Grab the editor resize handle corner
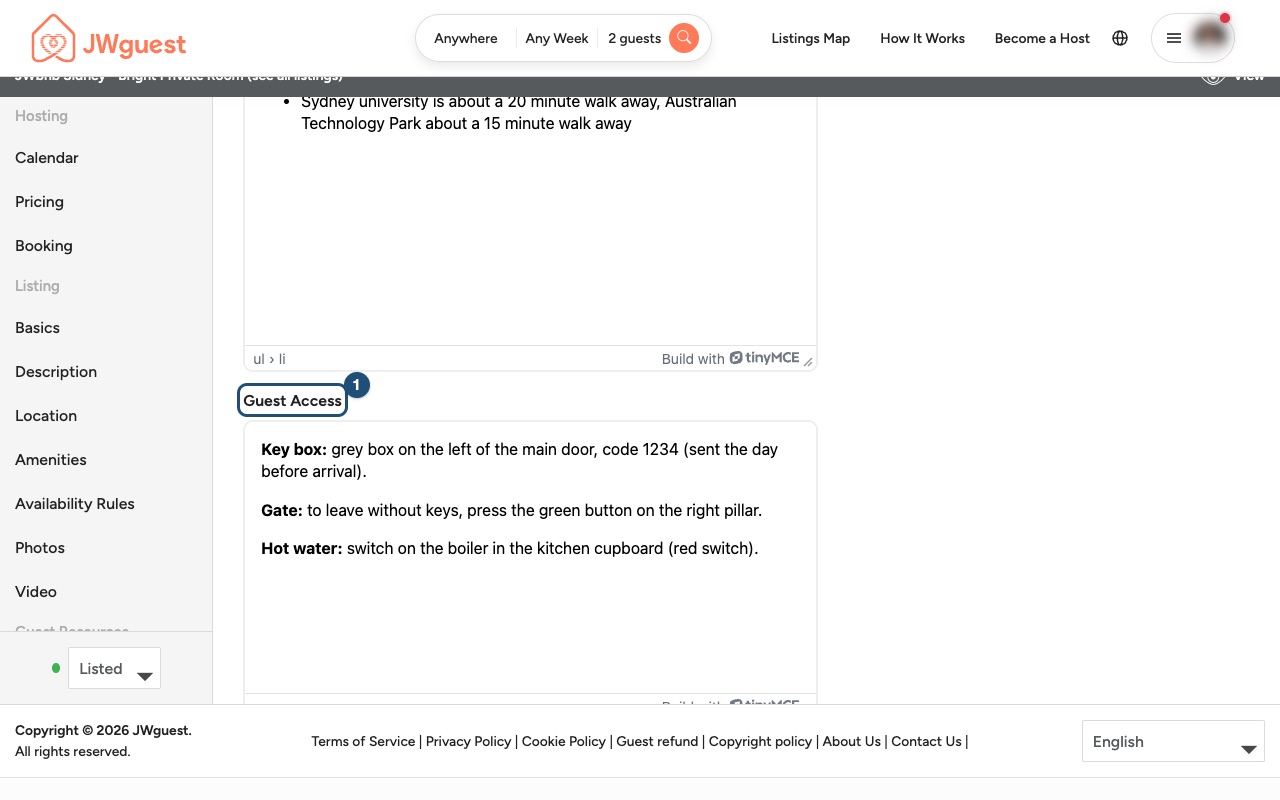This screenshot has width=1280, height=800. click(x=808, y=361)
